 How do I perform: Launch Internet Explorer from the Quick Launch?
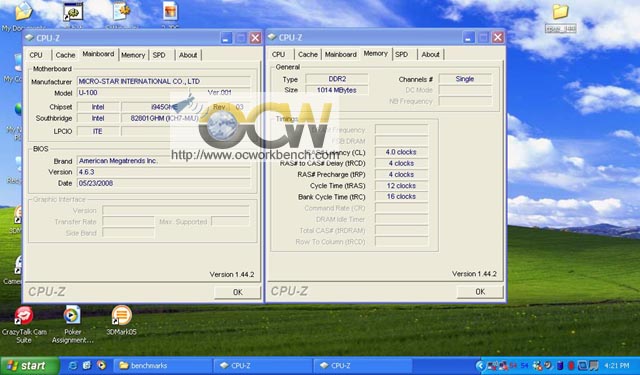click(73, 365)
